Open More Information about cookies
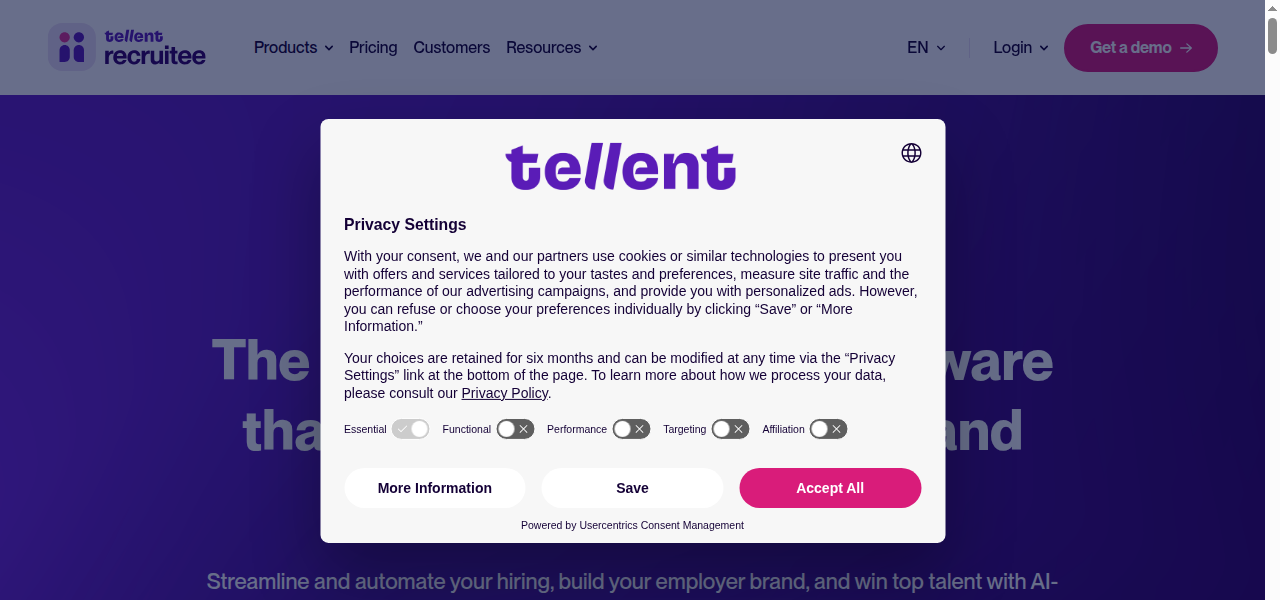Viewport: 1280px width, 600px height. pyautogui.click(x=435, y=488)
